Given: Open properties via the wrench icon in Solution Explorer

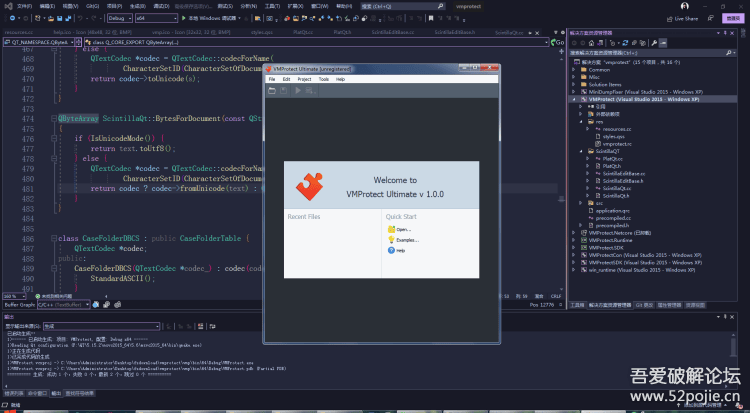Looking at the screenshot, I should (x=654, y=43).
